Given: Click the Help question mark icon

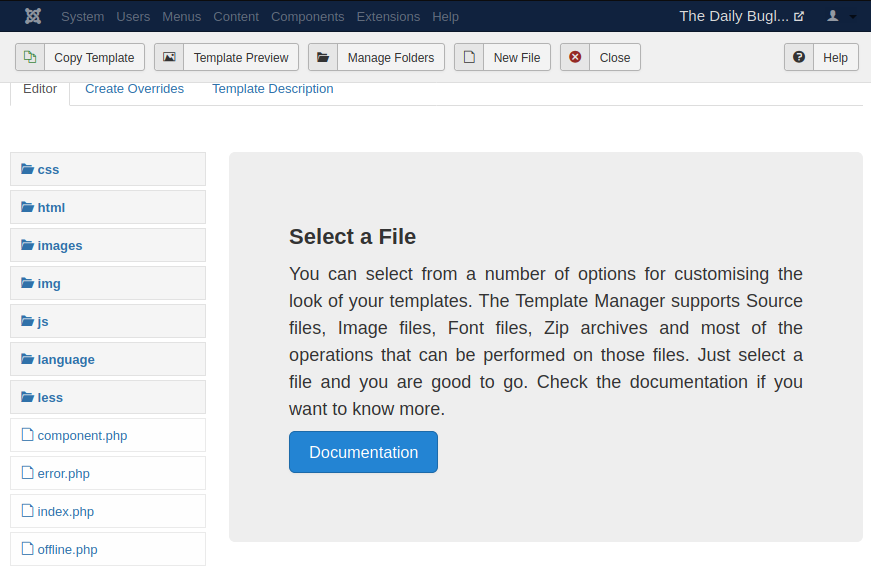Looking at the screenshot, I should click(x=799, y=57).
